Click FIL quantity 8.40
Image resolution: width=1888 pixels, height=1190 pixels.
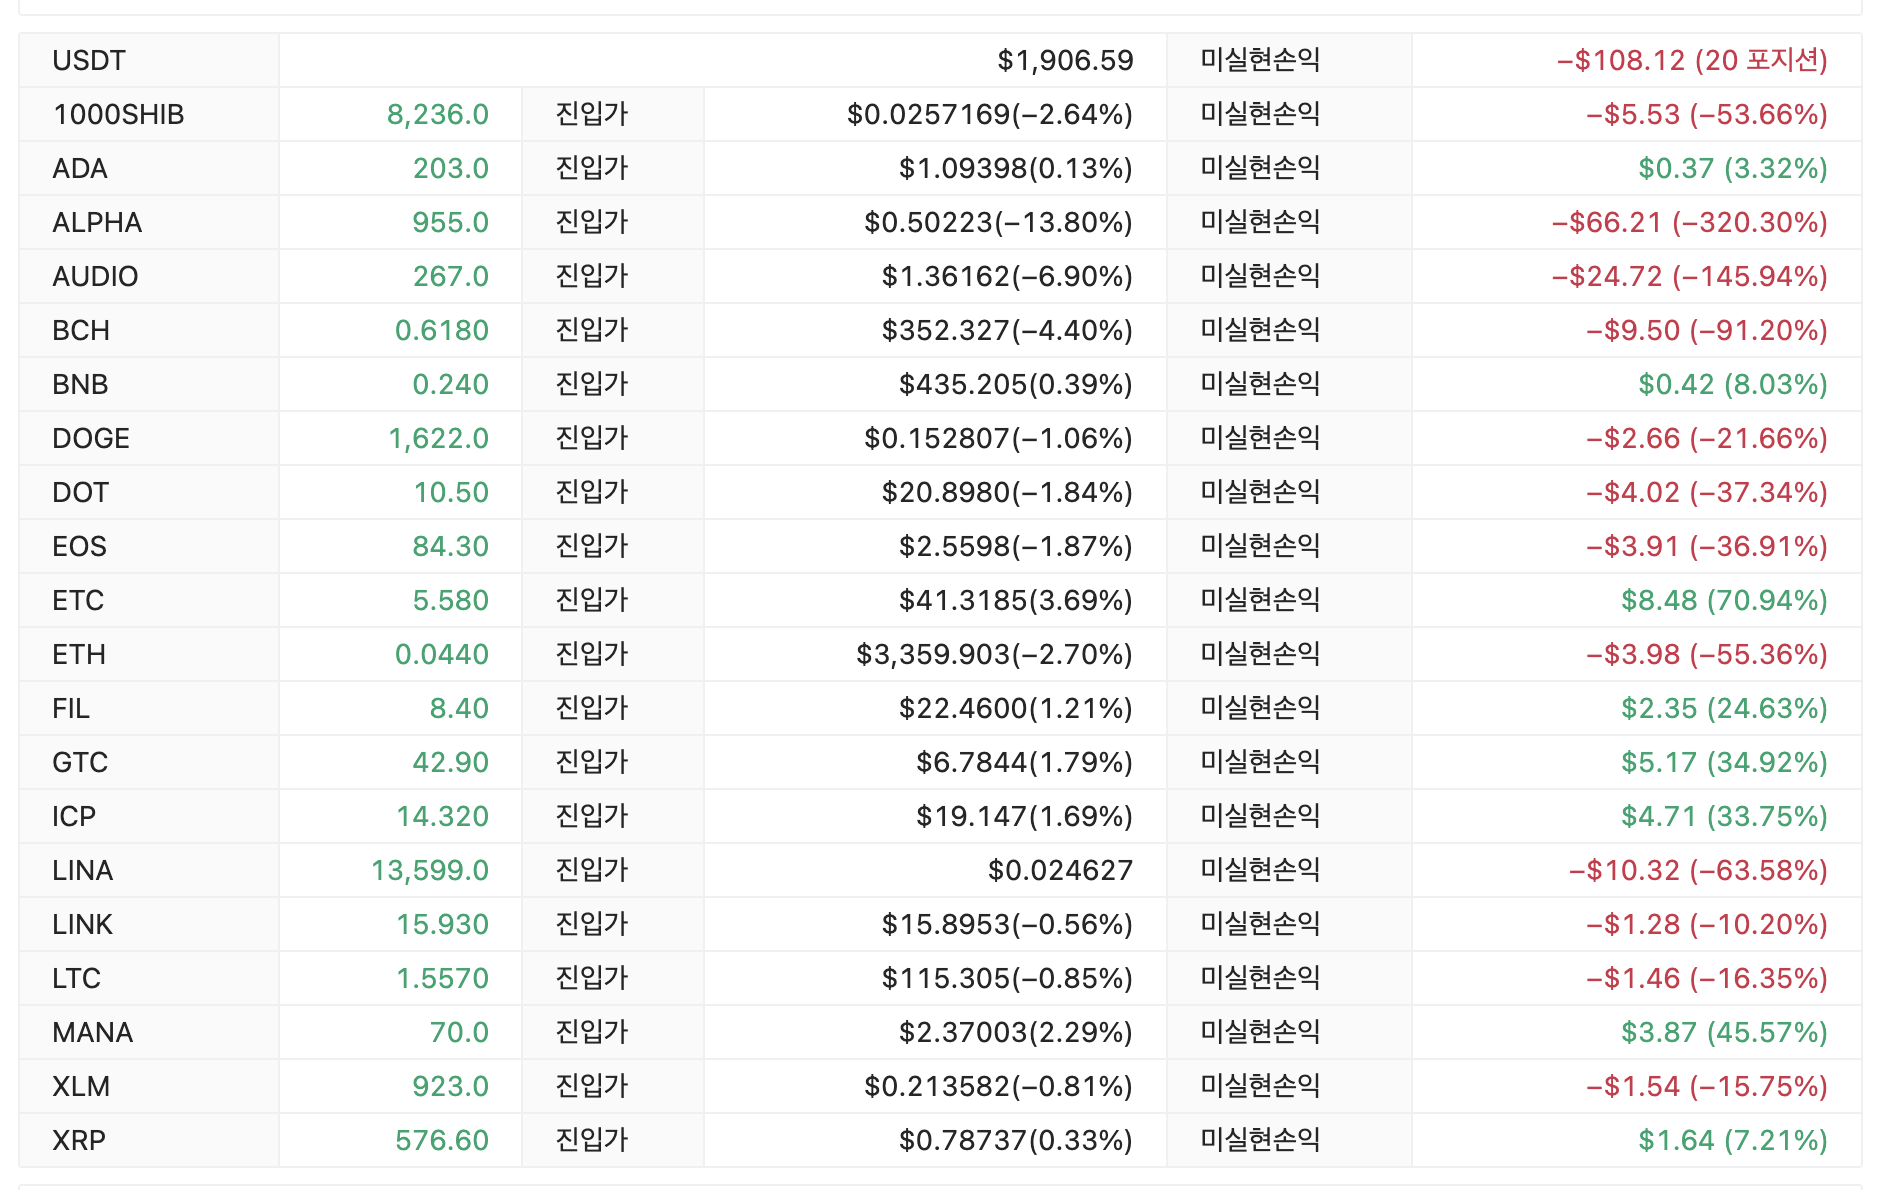tap(459, 709)
